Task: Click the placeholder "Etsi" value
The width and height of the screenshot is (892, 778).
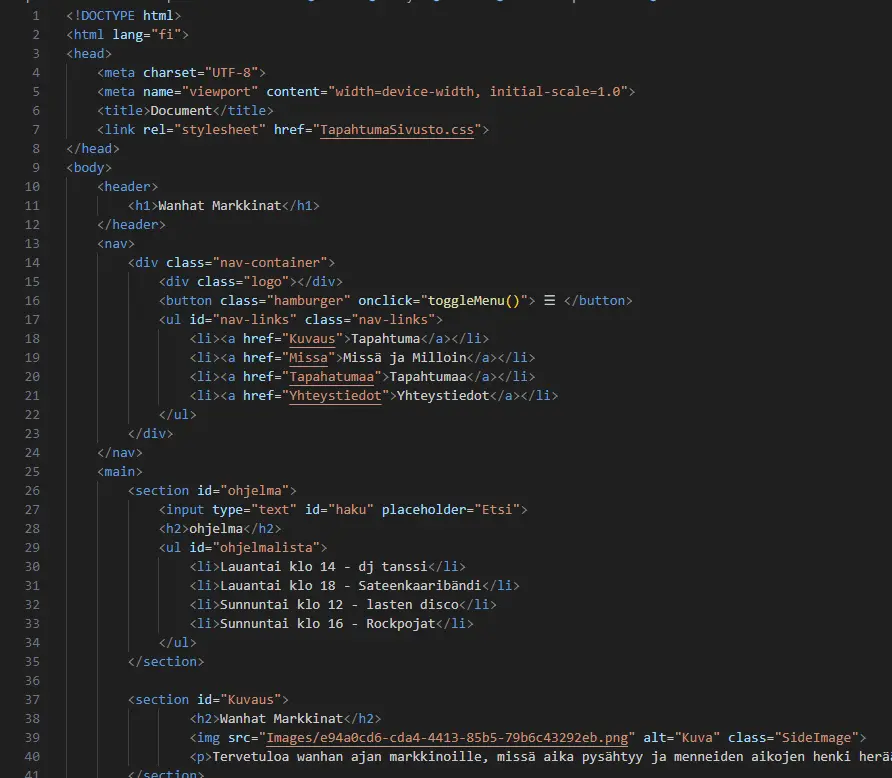Action: click(x=497, y=510)
